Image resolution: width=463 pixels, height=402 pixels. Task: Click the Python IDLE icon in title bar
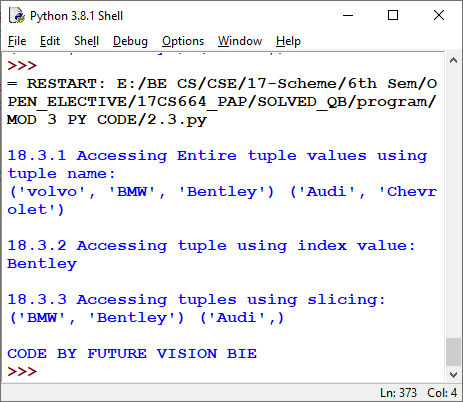pos(17,16)
